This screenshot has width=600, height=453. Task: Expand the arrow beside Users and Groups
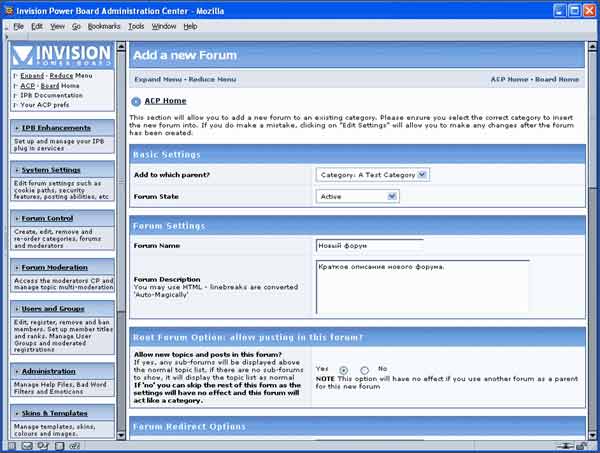(x=17, y=309)
